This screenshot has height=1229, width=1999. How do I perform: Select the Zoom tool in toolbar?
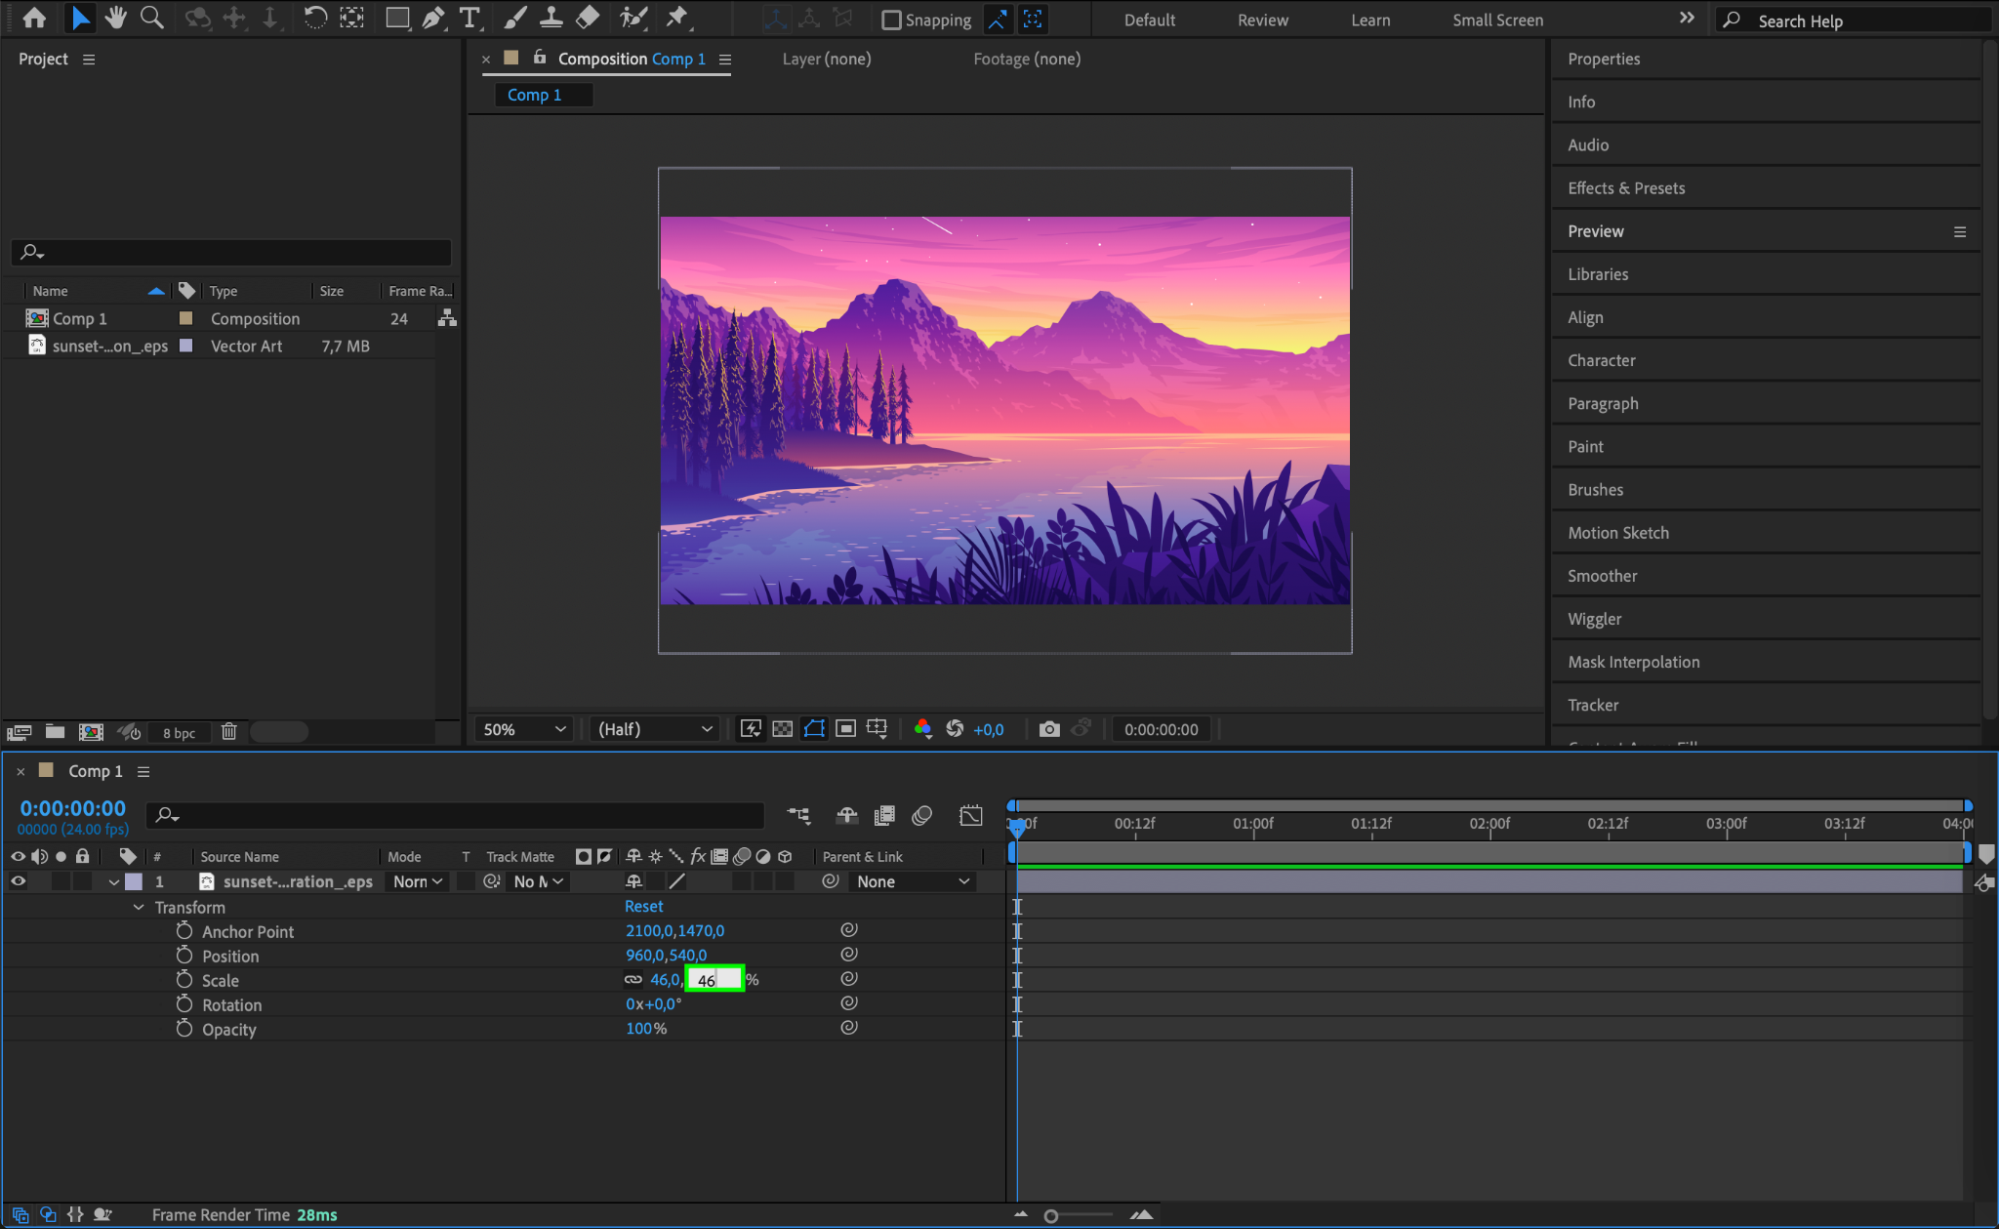coord(152,17)
